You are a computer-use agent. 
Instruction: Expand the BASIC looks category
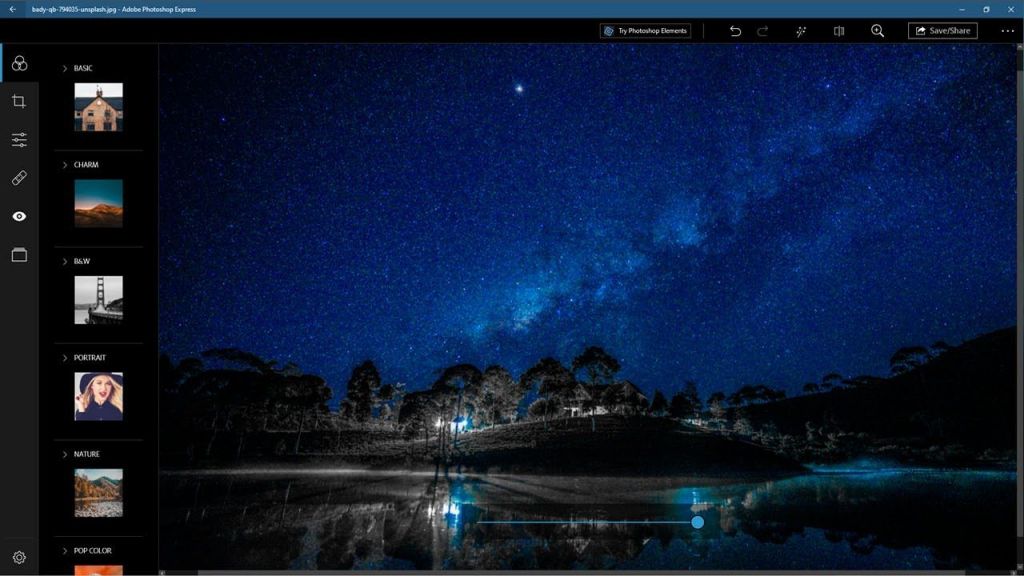pos(66,68)
